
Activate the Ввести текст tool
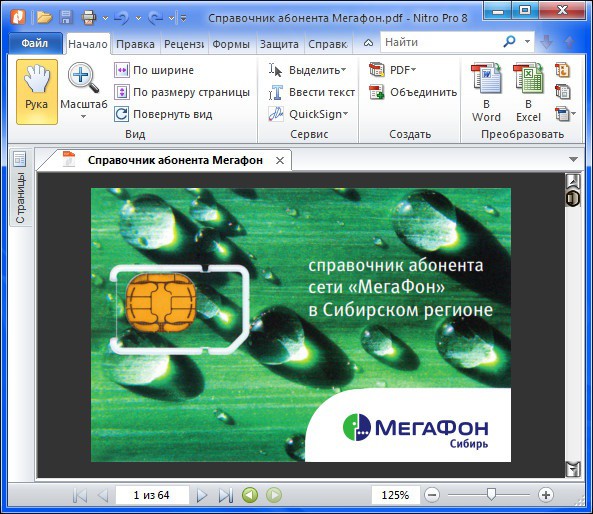point(311,92)
